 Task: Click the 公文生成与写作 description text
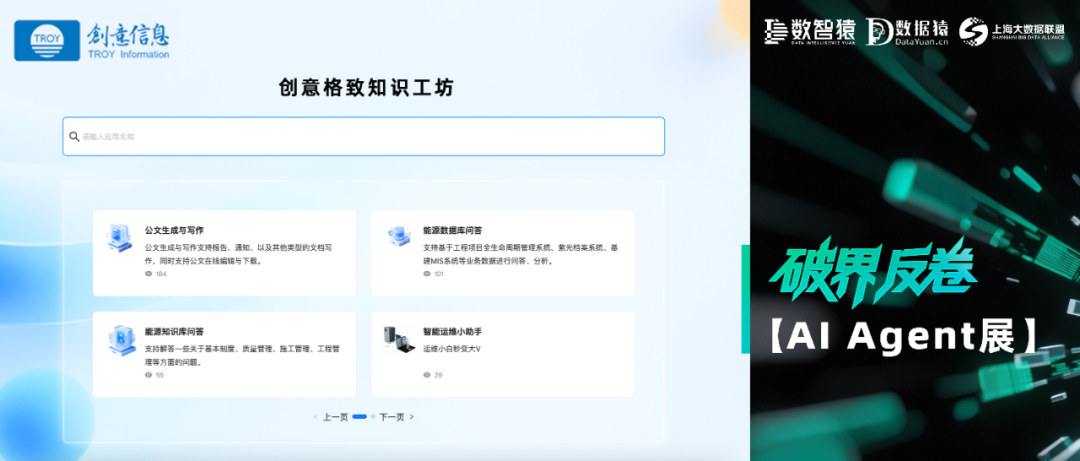coord(239,254)
